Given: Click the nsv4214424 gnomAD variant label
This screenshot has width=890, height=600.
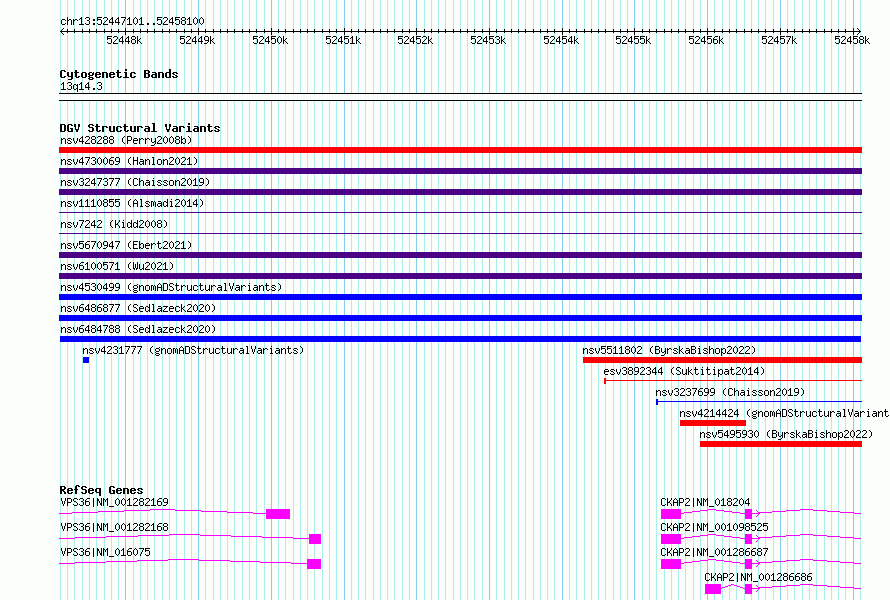Looking at the screenshot, I should coord(784,413).
